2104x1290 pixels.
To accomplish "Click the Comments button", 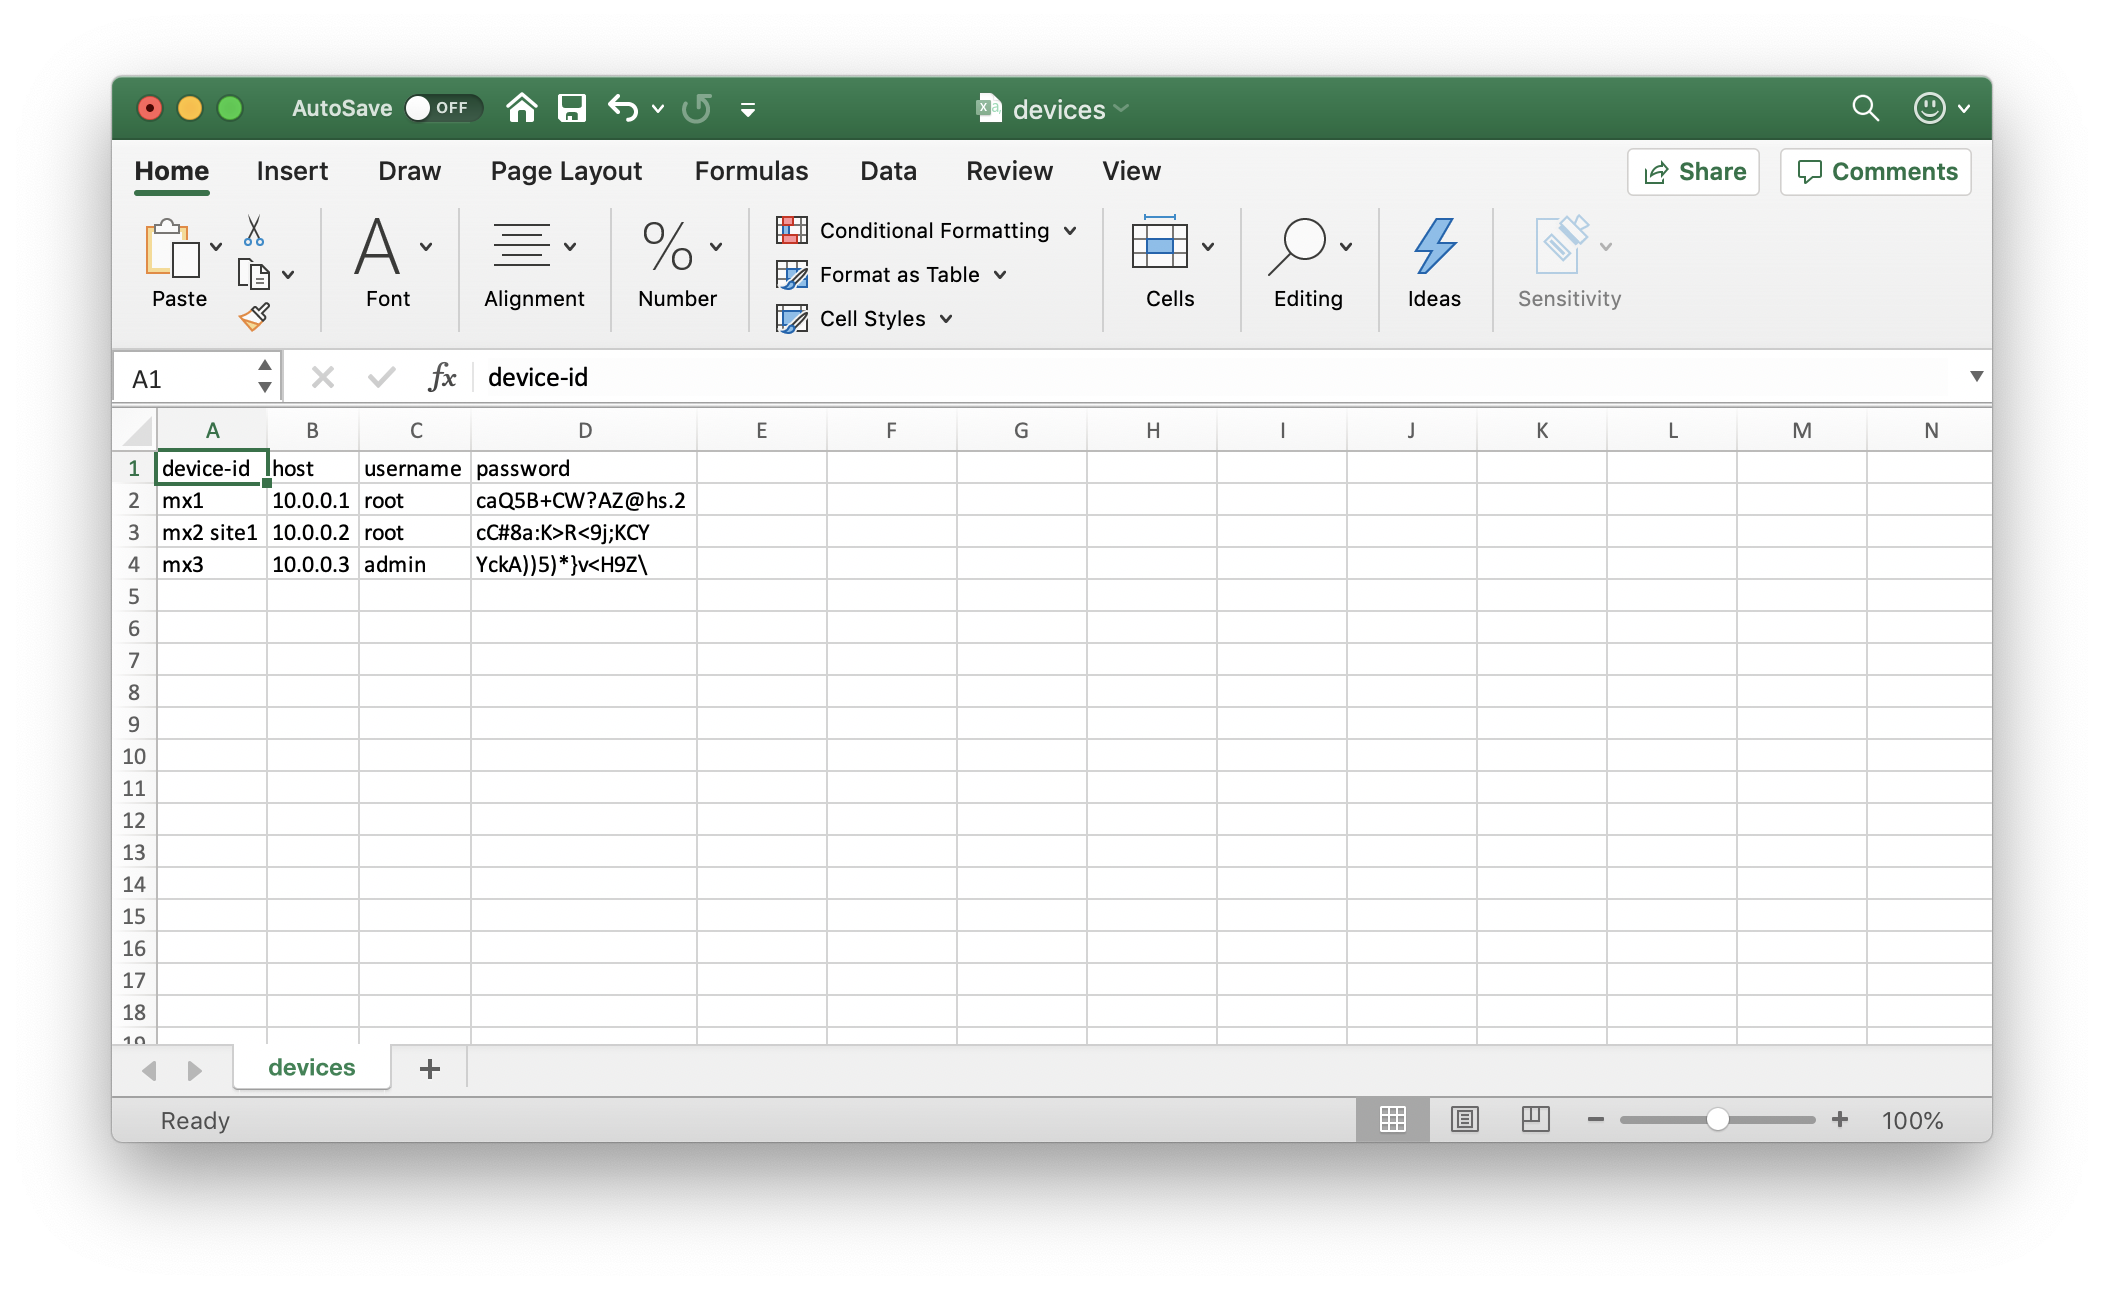I will [1877, 171].
